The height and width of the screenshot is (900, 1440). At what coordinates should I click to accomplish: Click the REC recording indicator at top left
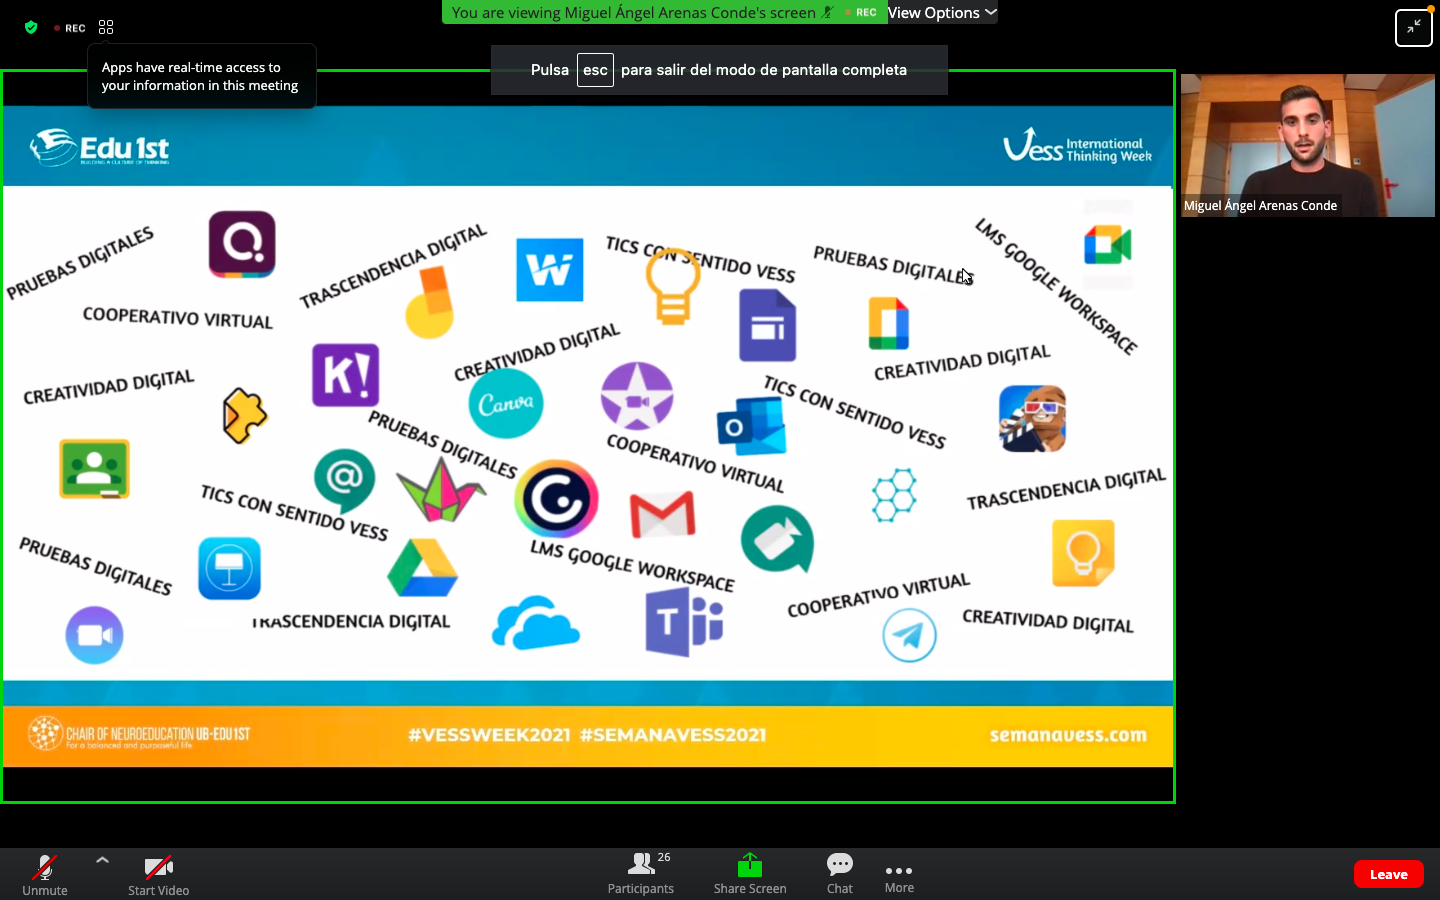[70, 28]
